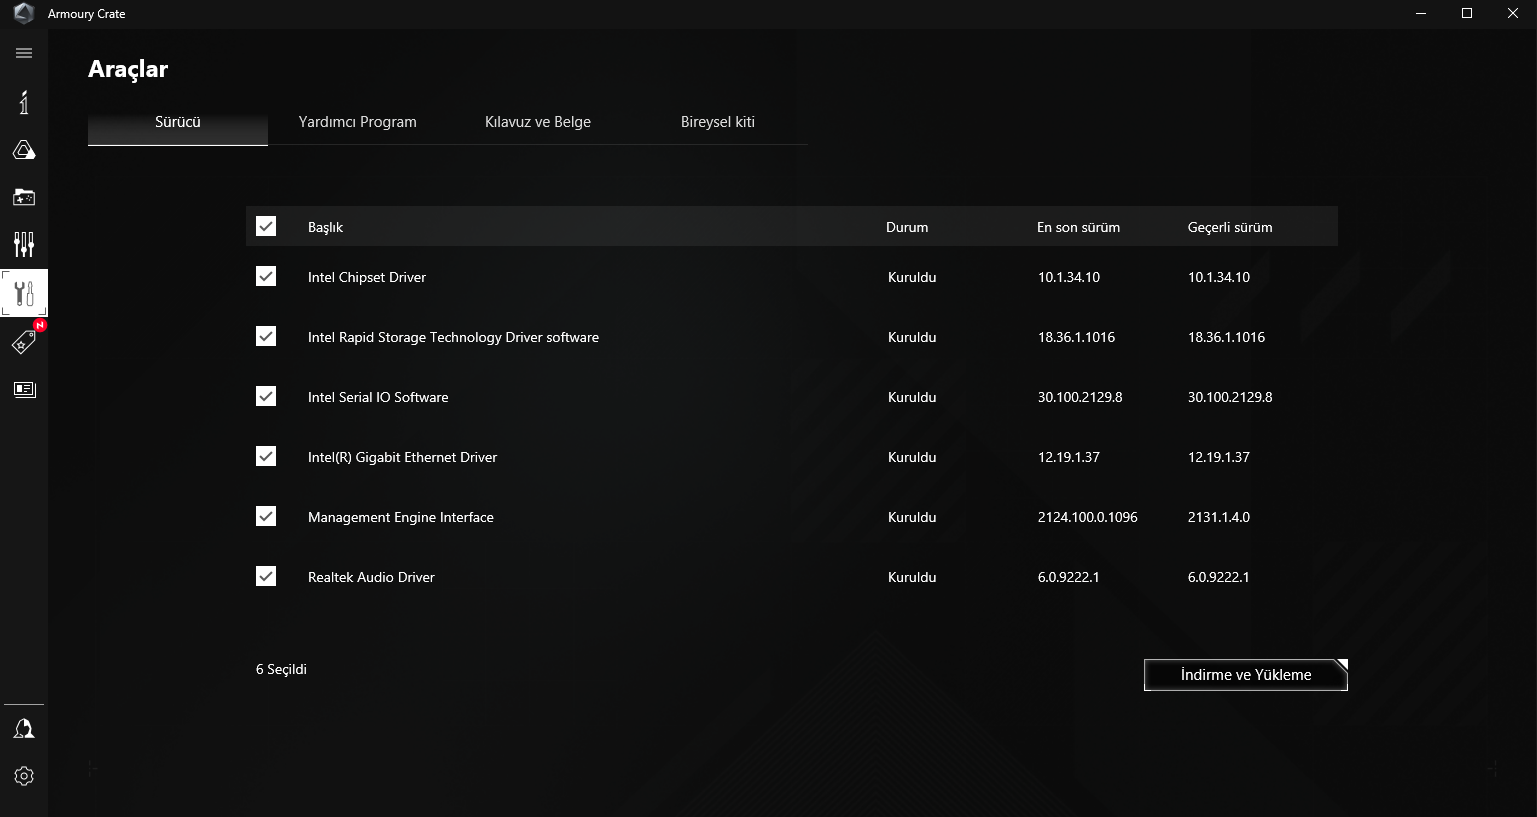Click the Armoury Crate title bar text
Image resolution: width=1537 pixels, height=817 pixels.
tap(87, 14)
